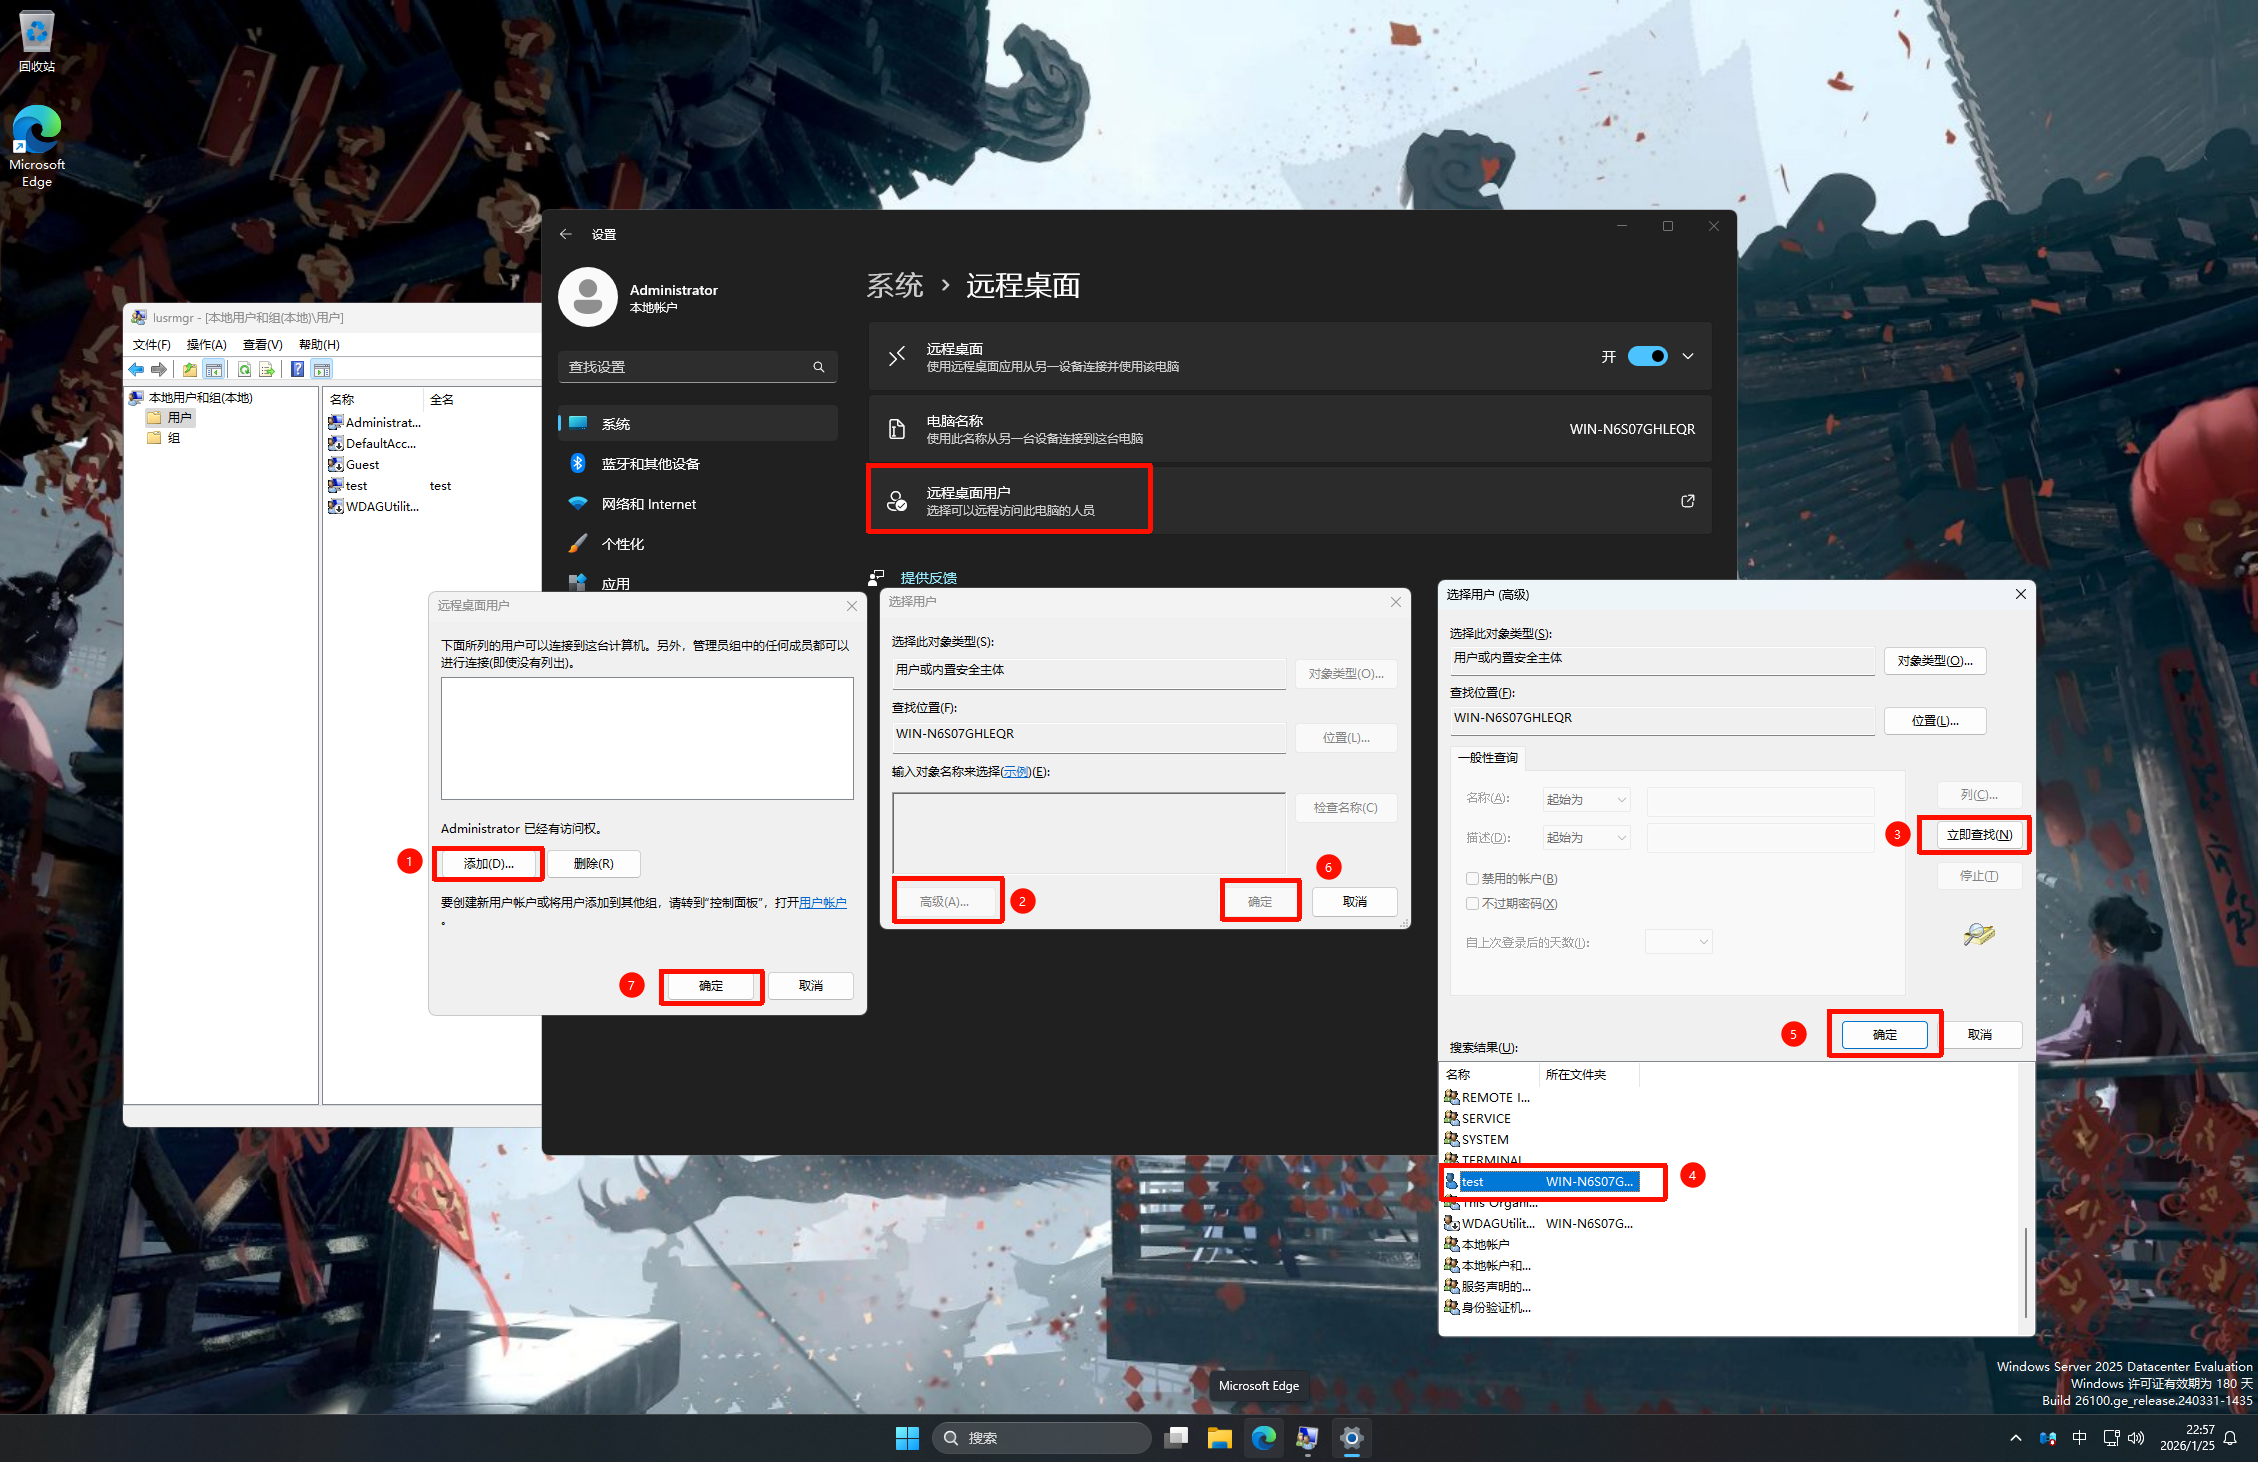Click the 用户帐户 link
The width and height of the screenshot is (2258, 1462).
point(822,903)
